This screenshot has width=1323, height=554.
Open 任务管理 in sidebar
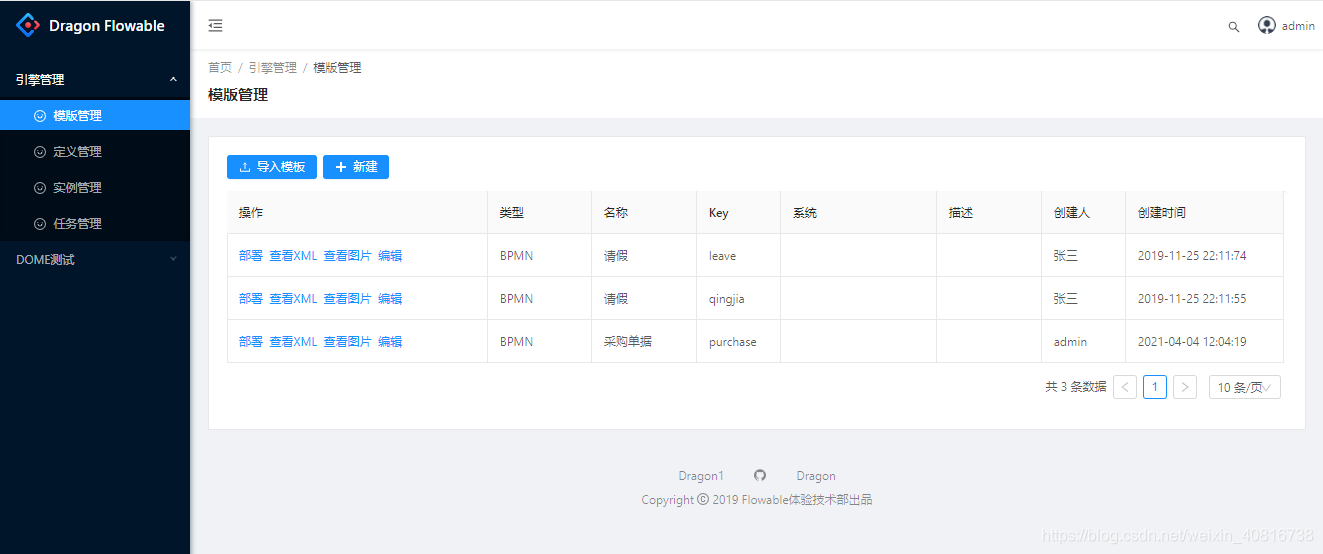click(x=95, y=224)
